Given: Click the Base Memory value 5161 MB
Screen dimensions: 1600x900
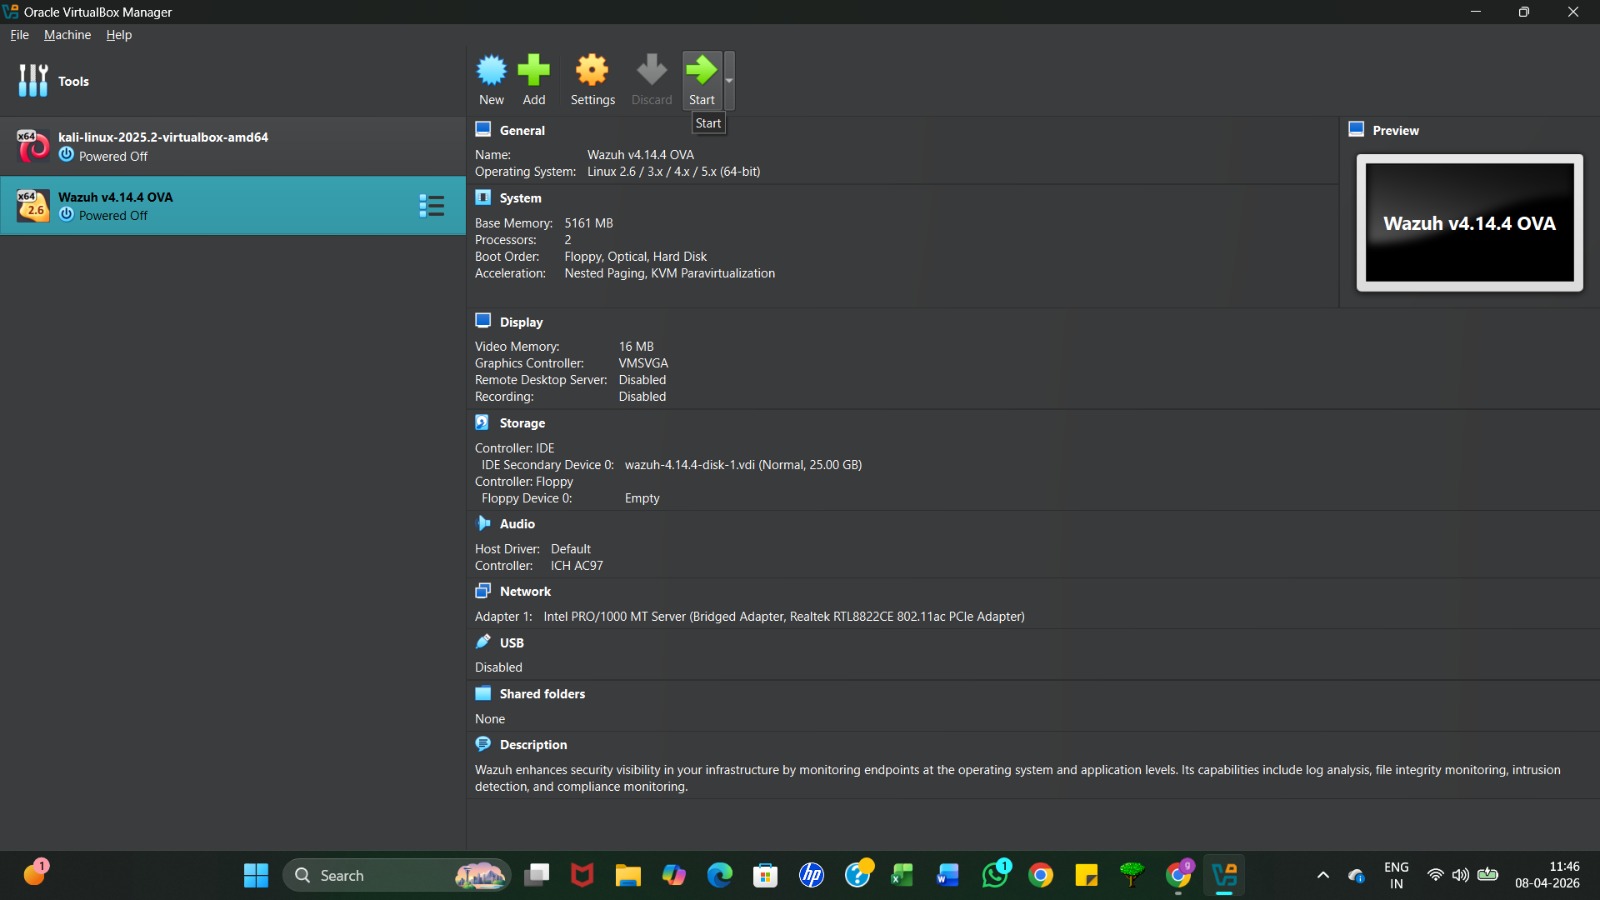Looking at the screenshot, I should pos(588,223).
